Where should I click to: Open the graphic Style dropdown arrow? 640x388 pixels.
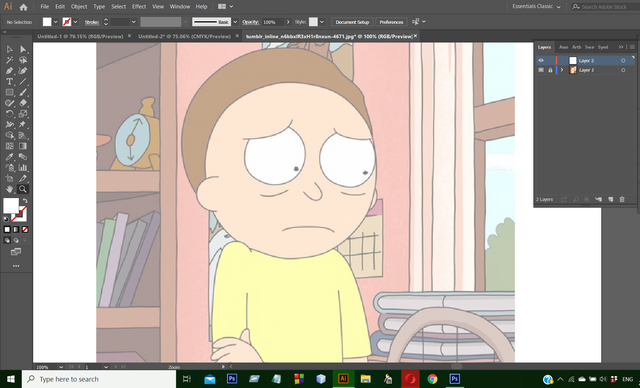(x=322, y=22)
